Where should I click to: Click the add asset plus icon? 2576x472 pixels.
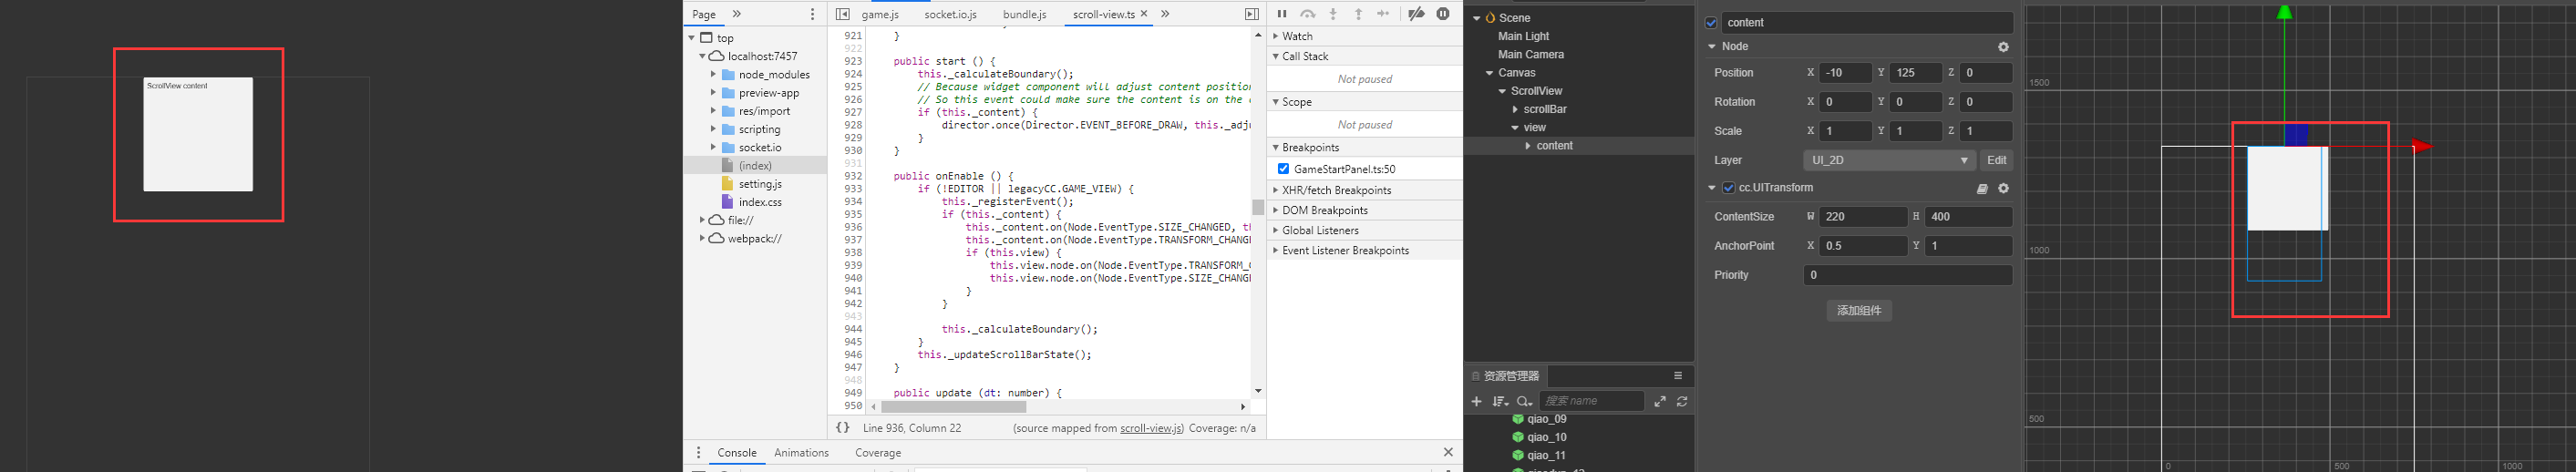(x=1476, y=401)
